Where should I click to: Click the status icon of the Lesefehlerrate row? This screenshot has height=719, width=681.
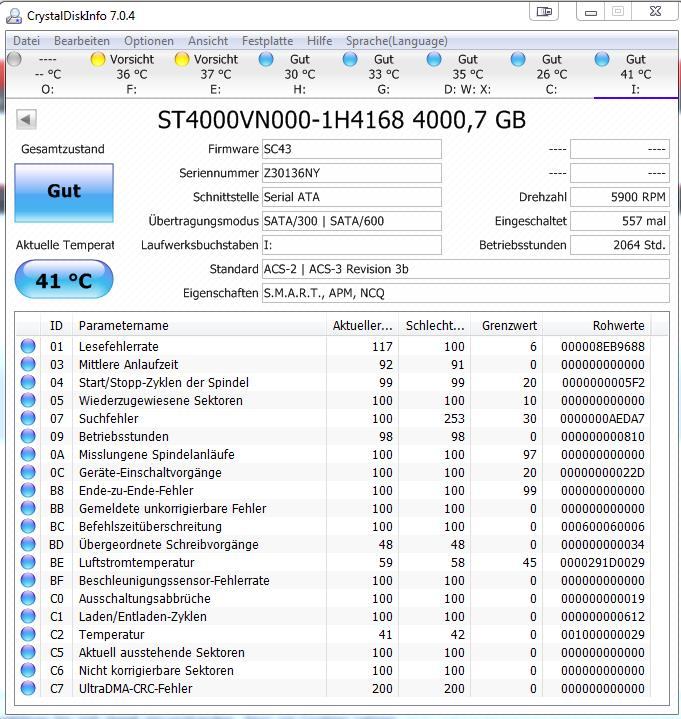pyautogui.click(x=28, y=346)
